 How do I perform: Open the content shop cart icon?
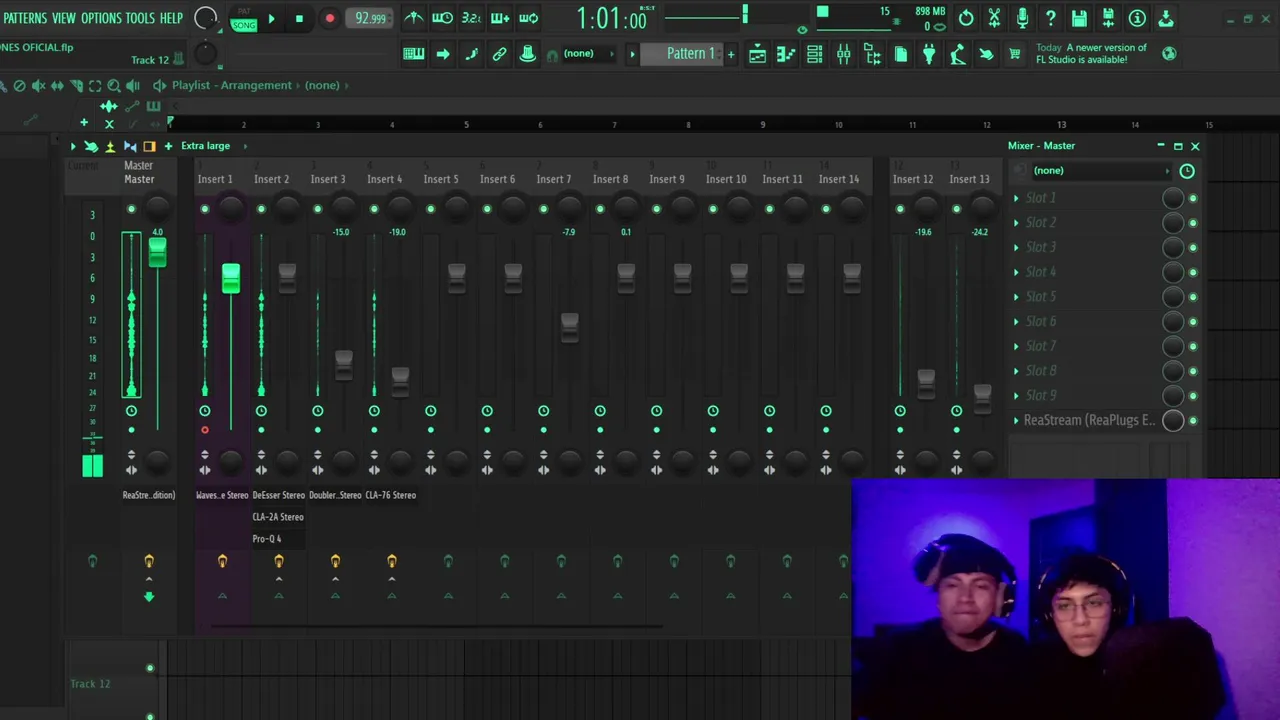tap(1015, 54)
